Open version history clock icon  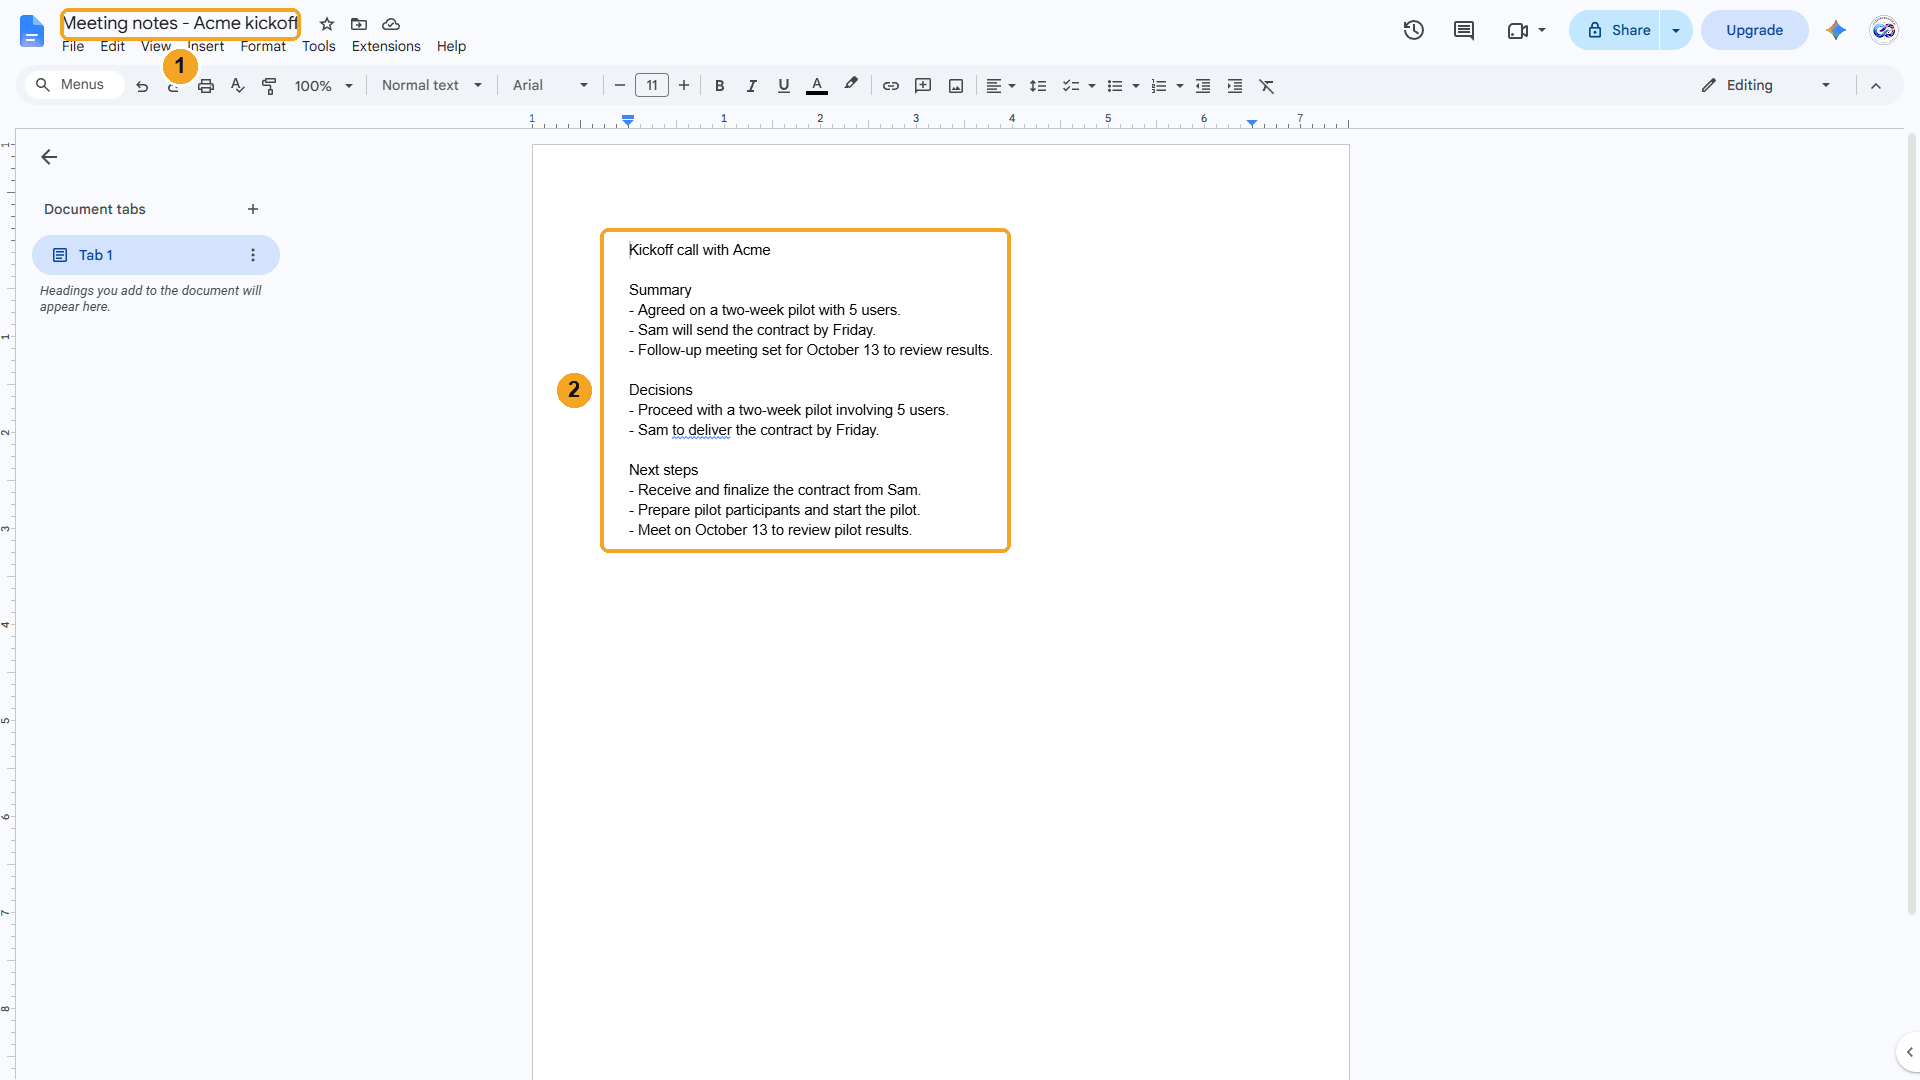pos(1413,30)
